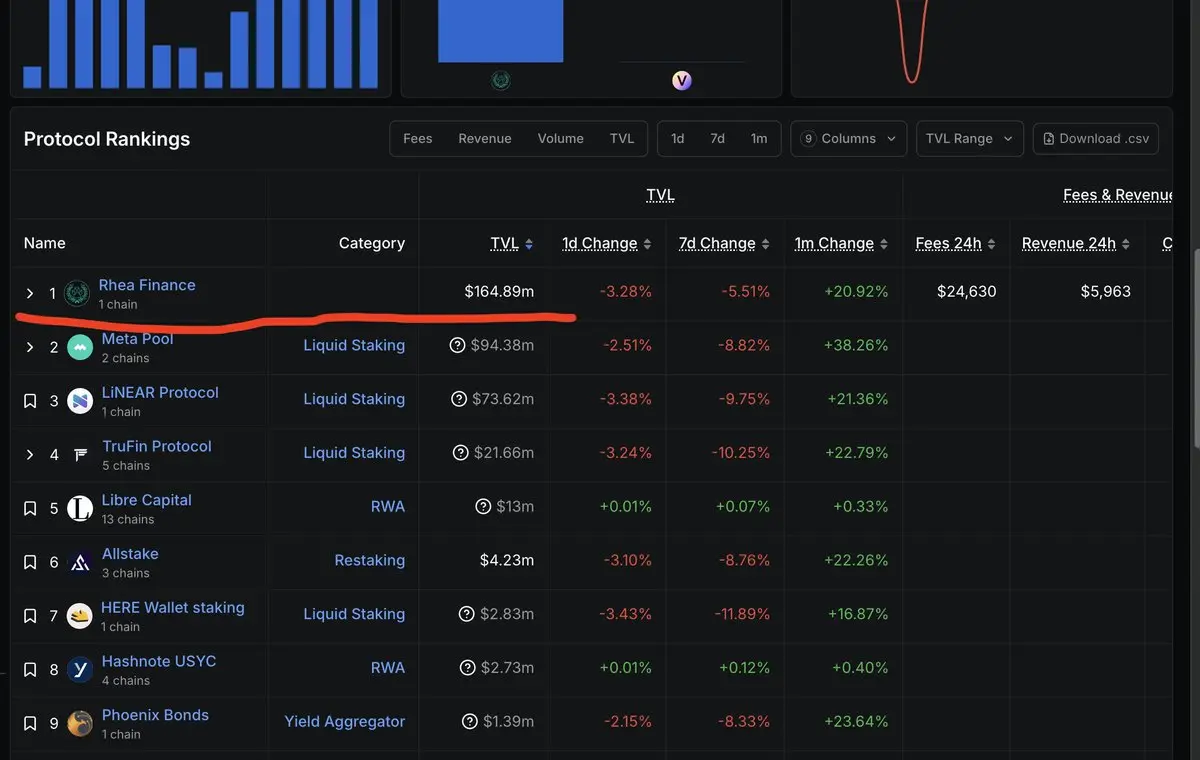Click the help icon beside $1.39m TVL
The height and width of the screenshot is (760, 1200).
470,722
